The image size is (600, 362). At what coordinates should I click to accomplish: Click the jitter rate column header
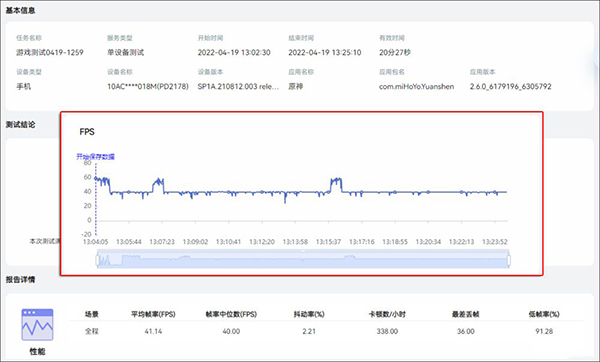(x=309, y=314)
